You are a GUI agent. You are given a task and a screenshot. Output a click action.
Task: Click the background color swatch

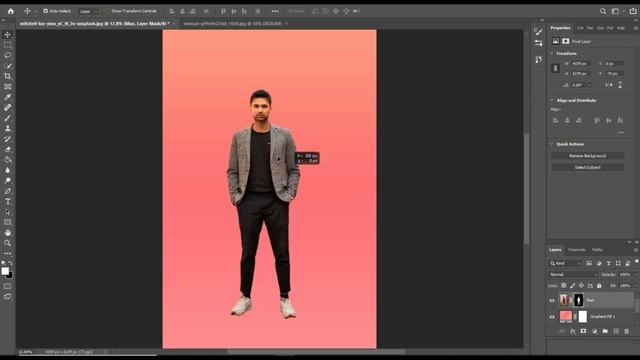pyautogui.click(x=10, y=276)
